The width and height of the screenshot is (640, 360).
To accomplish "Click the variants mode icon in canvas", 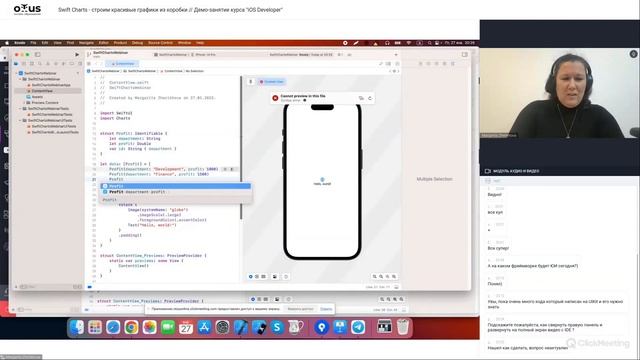I will (264, 277).
